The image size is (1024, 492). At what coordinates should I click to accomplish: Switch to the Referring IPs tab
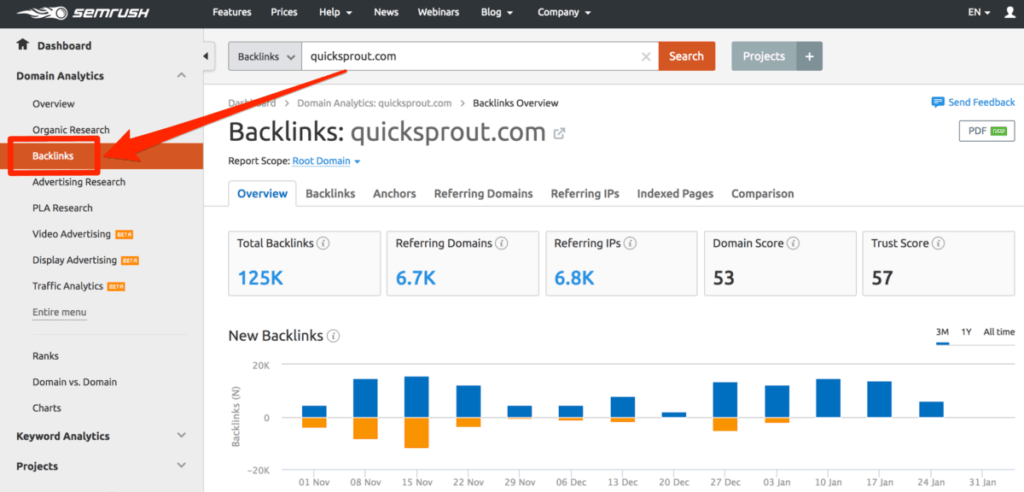click(585, 193)
